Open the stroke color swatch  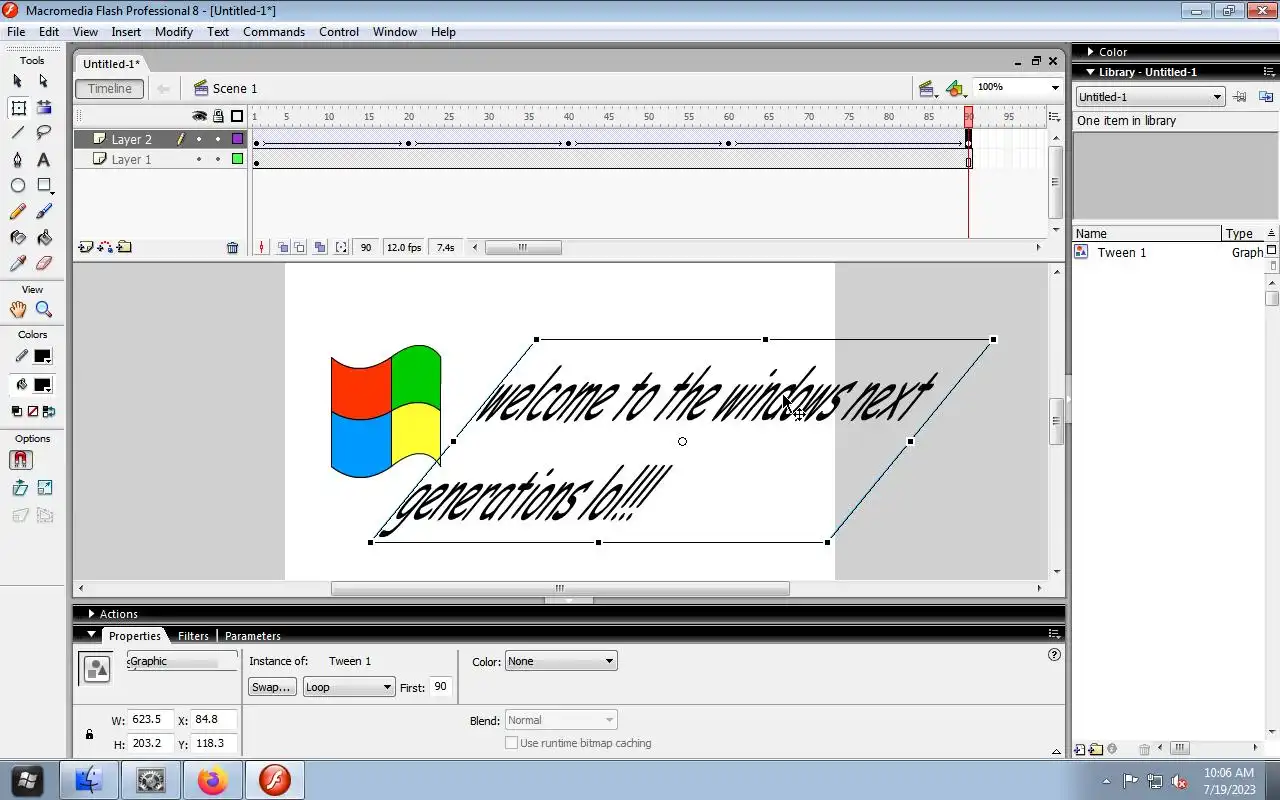[x=42, y=356]
